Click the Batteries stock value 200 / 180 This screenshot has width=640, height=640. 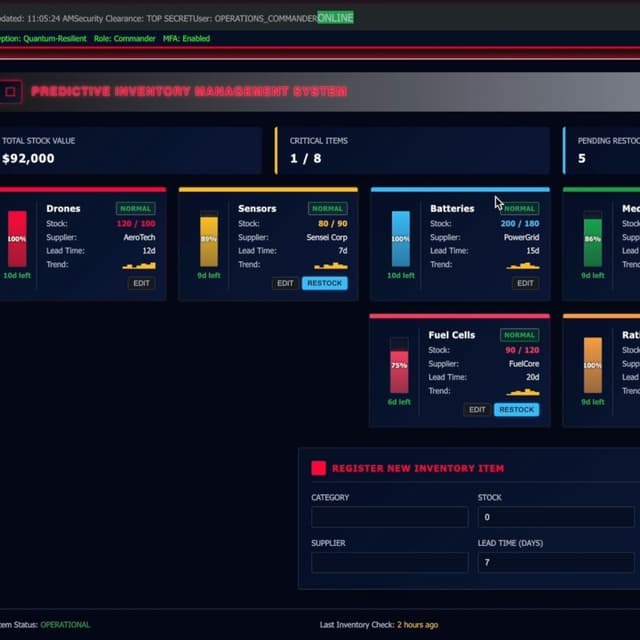[x=520, y=224]
